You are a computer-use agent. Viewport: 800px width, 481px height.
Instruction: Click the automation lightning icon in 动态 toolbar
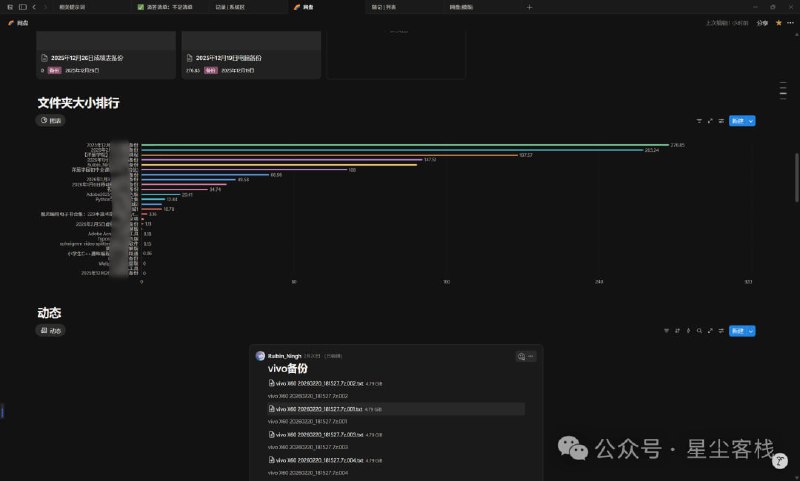[688, 330]
